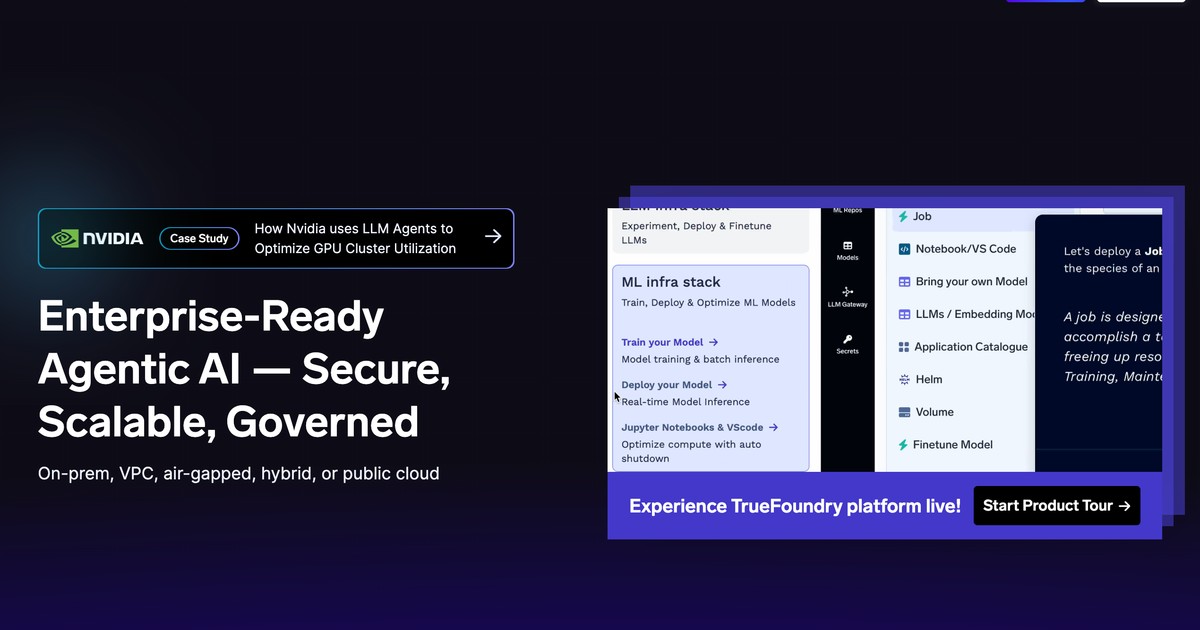Click 'Real-time Model Inference' text
This screenshot has height=630, width=1200.
point(685,402)
